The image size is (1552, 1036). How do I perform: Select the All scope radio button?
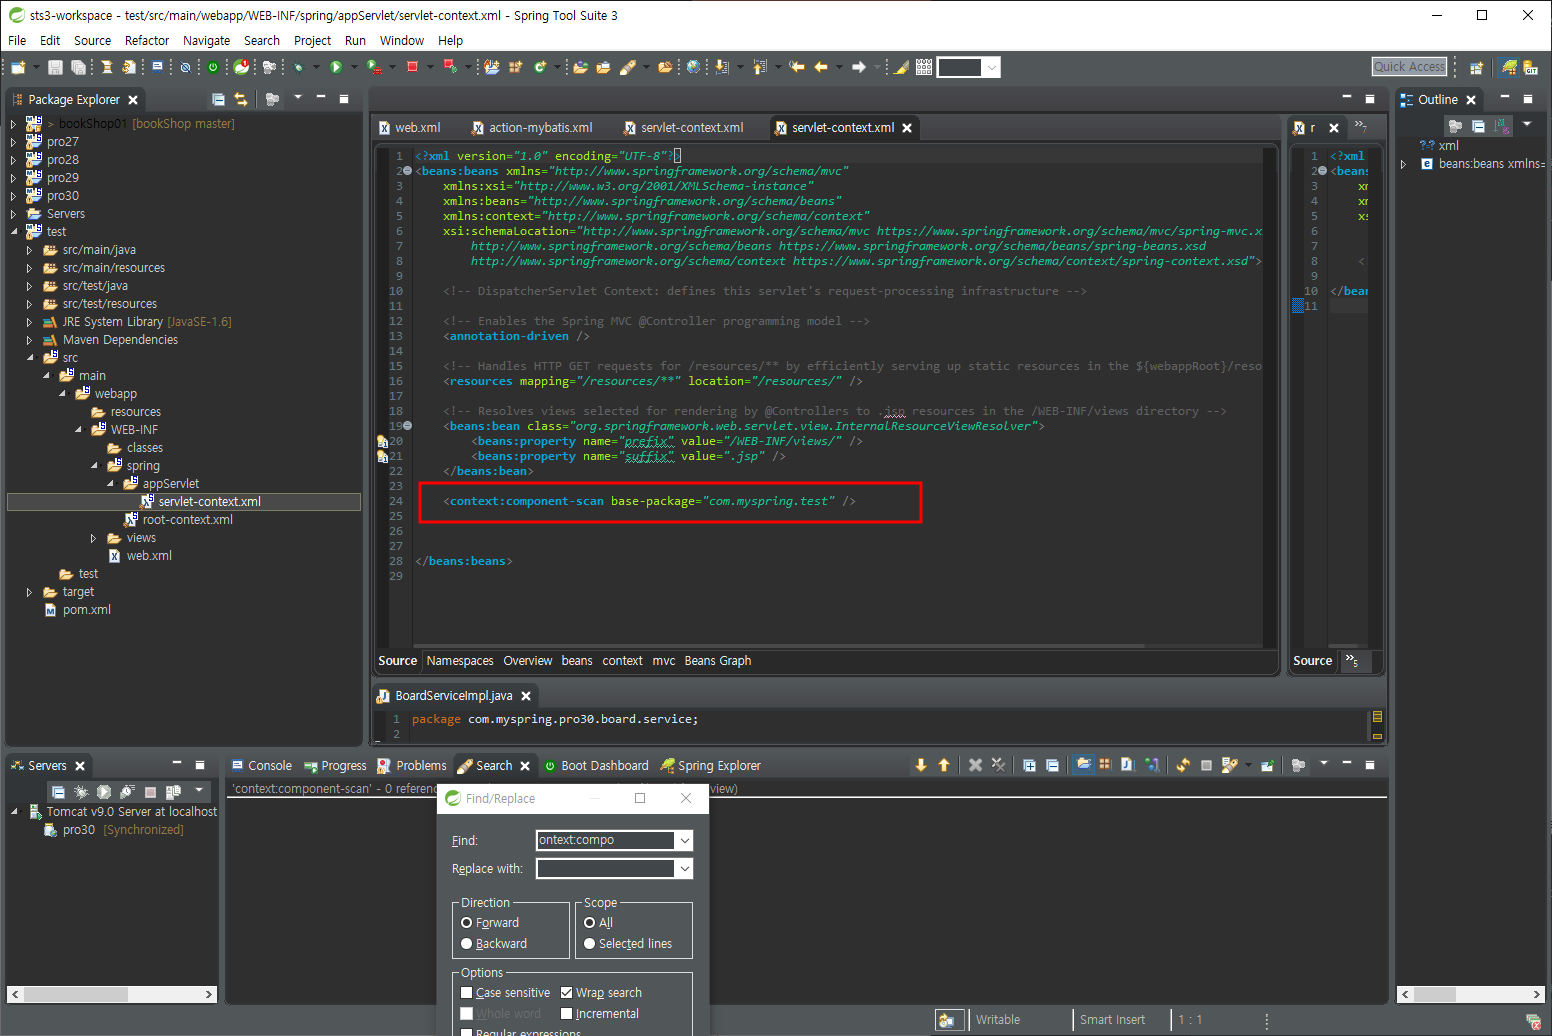[590, 923]
